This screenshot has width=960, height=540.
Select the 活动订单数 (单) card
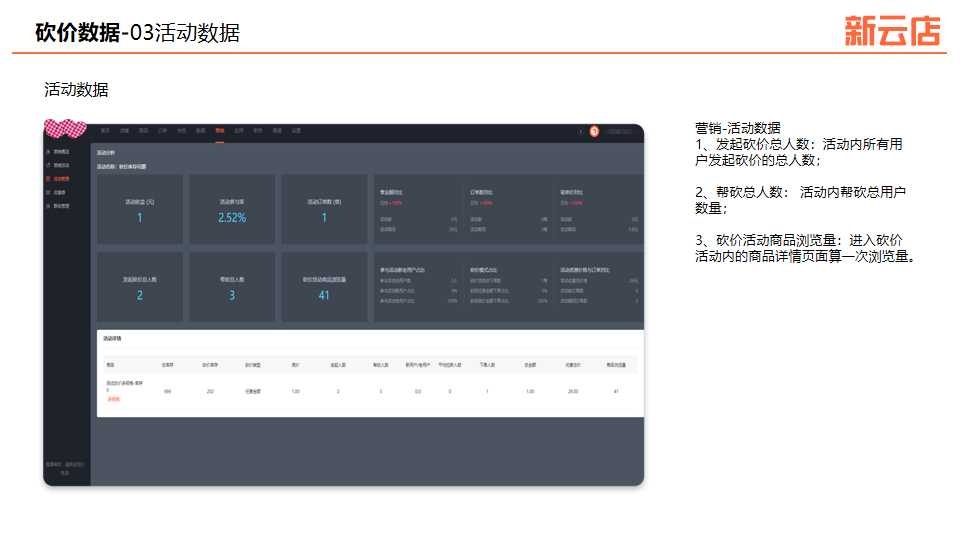[324, 209]
